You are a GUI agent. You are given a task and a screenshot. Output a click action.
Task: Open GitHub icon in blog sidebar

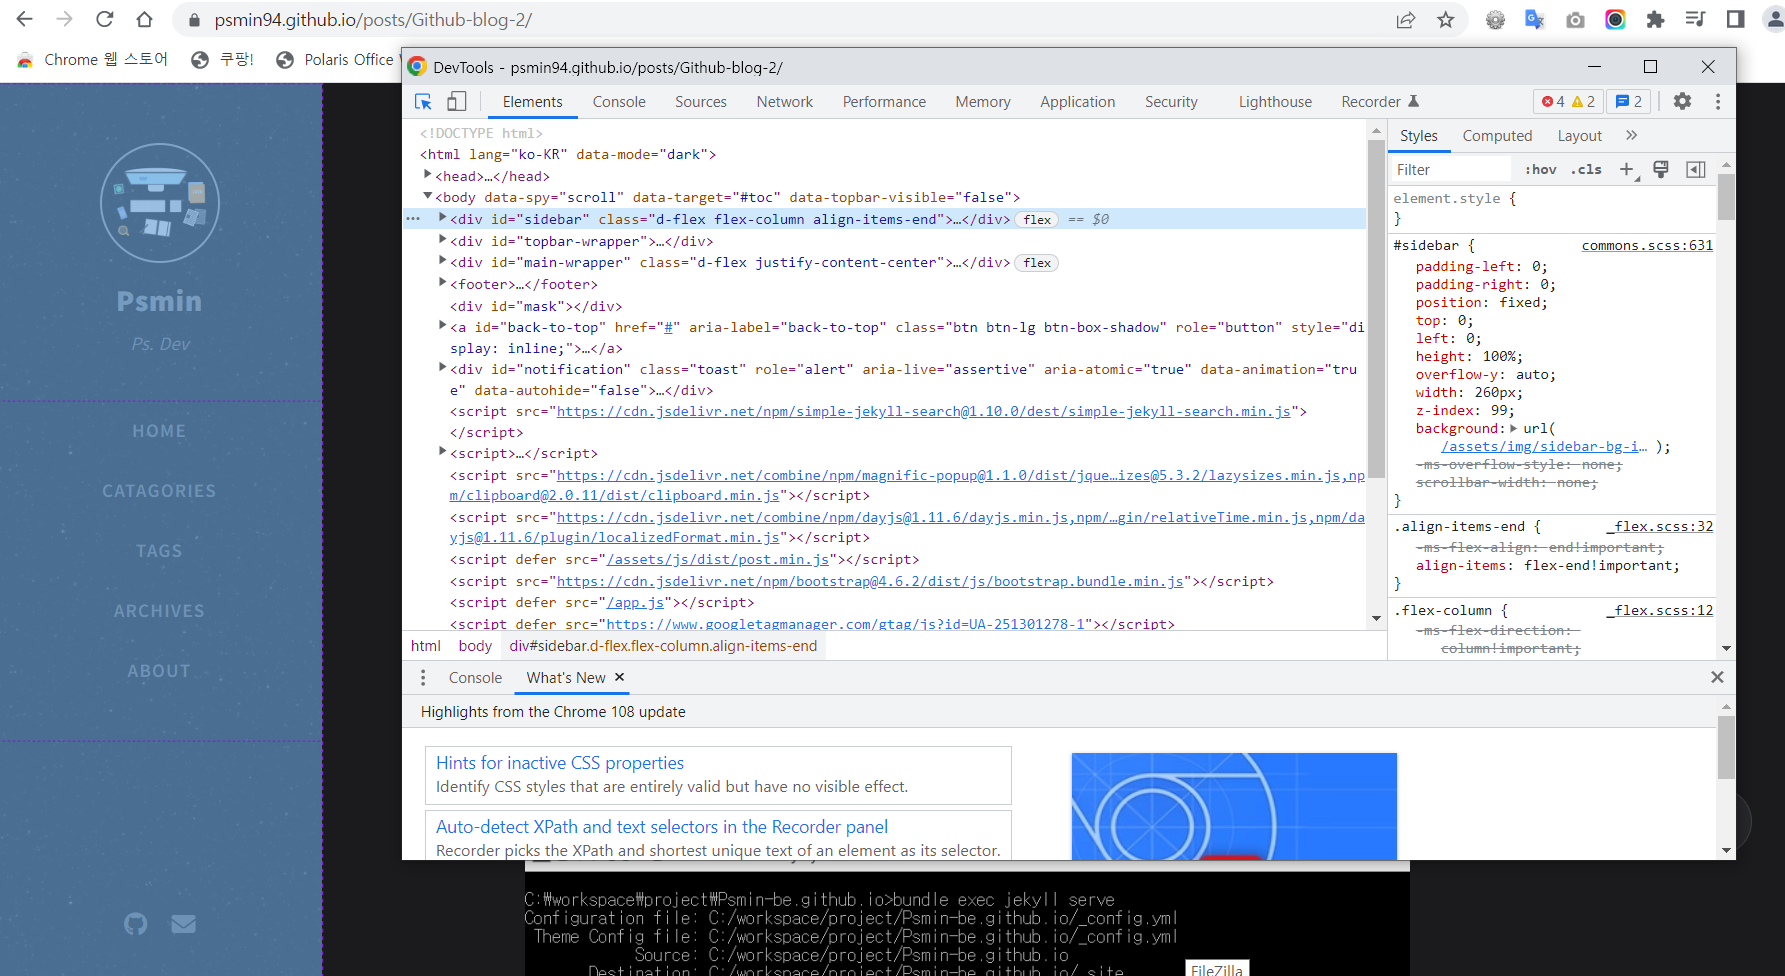click(x=135, y=924)
